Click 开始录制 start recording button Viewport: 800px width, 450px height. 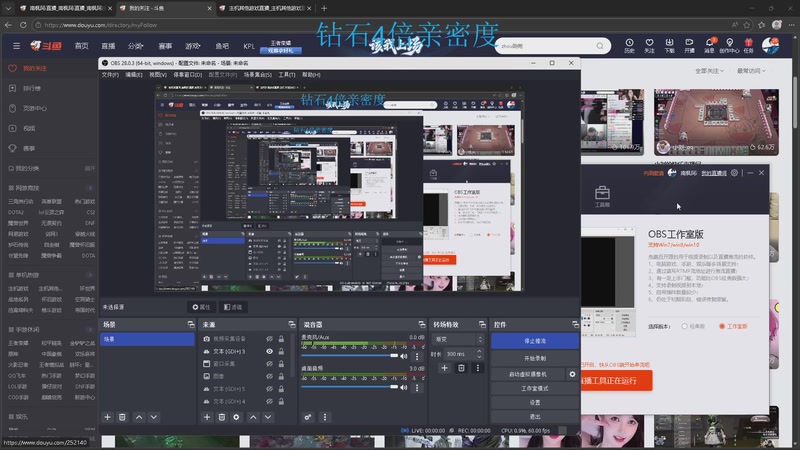point(535,358)
